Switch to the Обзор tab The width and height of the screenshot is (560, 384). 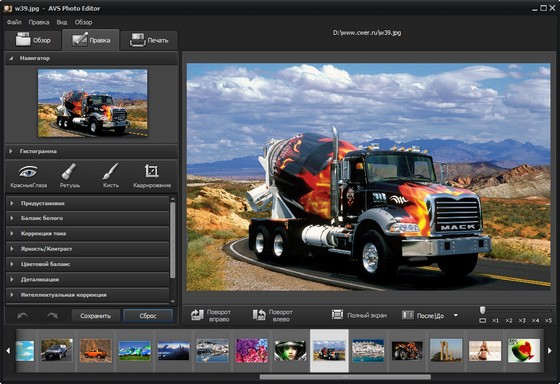33,40
